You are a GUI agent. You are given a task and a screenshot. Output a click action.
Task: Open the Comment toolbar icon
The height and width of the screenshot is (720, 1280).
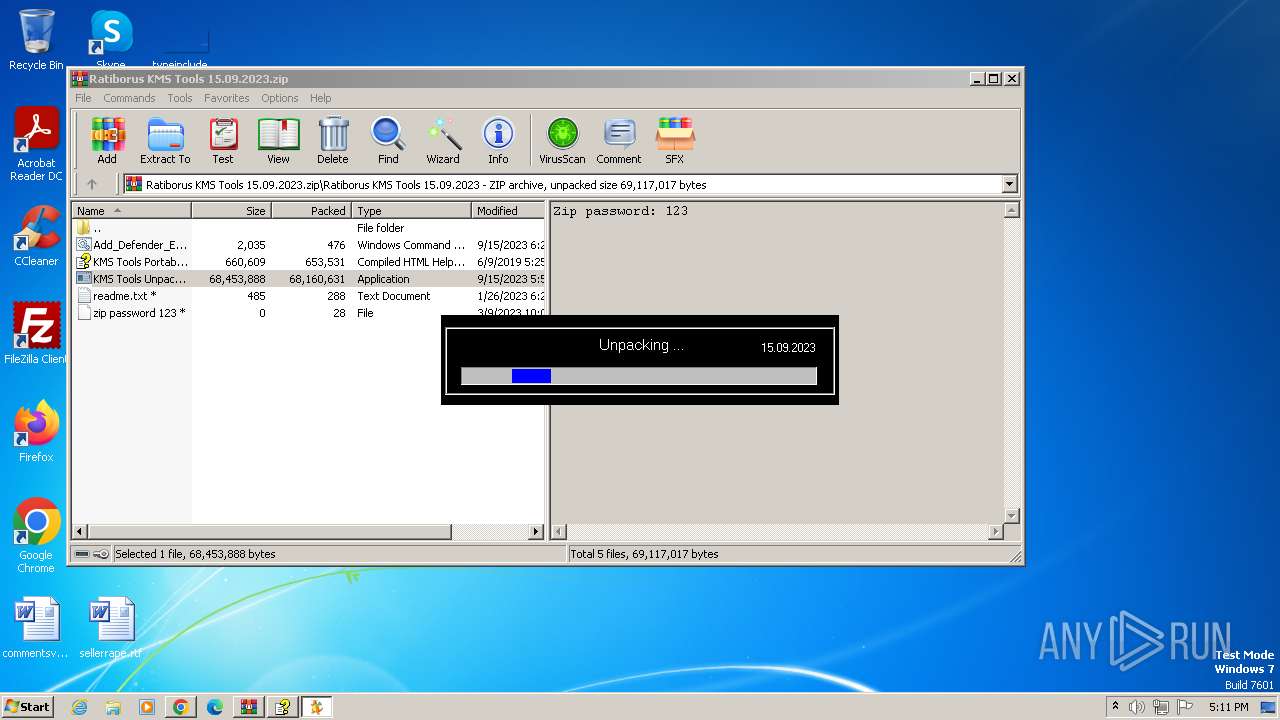pyautogui.click(x=619, y=140)
